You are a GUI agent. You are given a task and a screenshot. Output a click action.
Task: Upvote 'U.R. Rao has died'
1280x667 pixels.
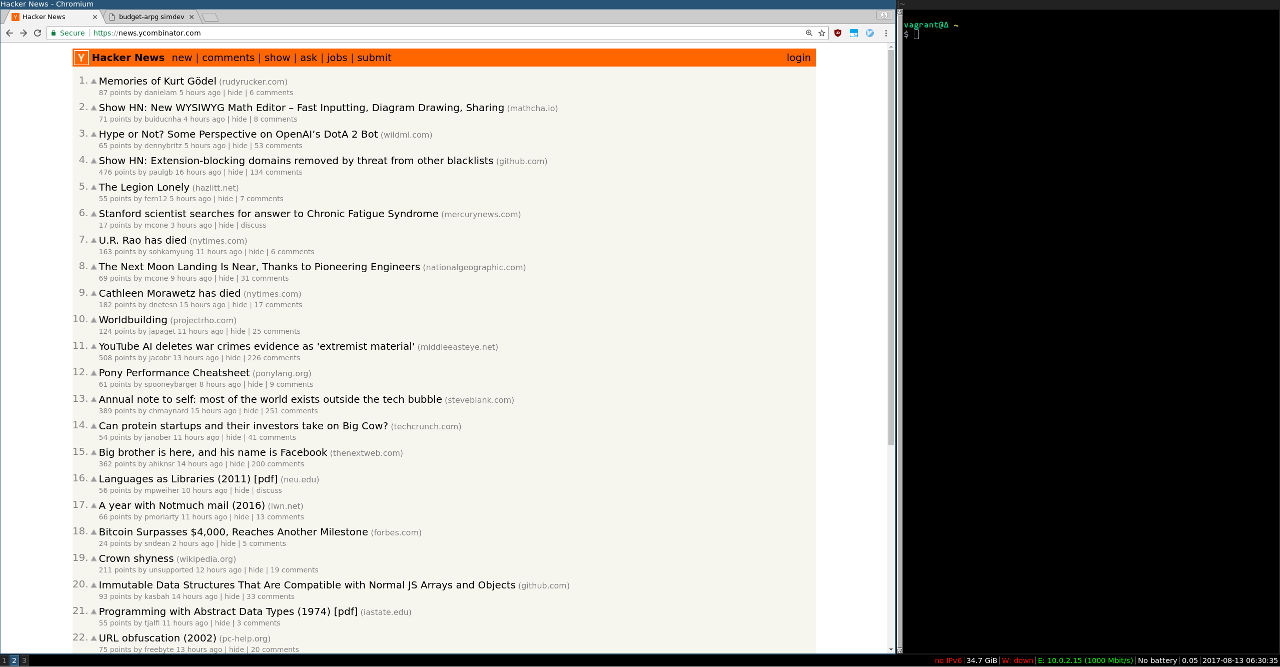pyautogui.click(x=94, y=241)
